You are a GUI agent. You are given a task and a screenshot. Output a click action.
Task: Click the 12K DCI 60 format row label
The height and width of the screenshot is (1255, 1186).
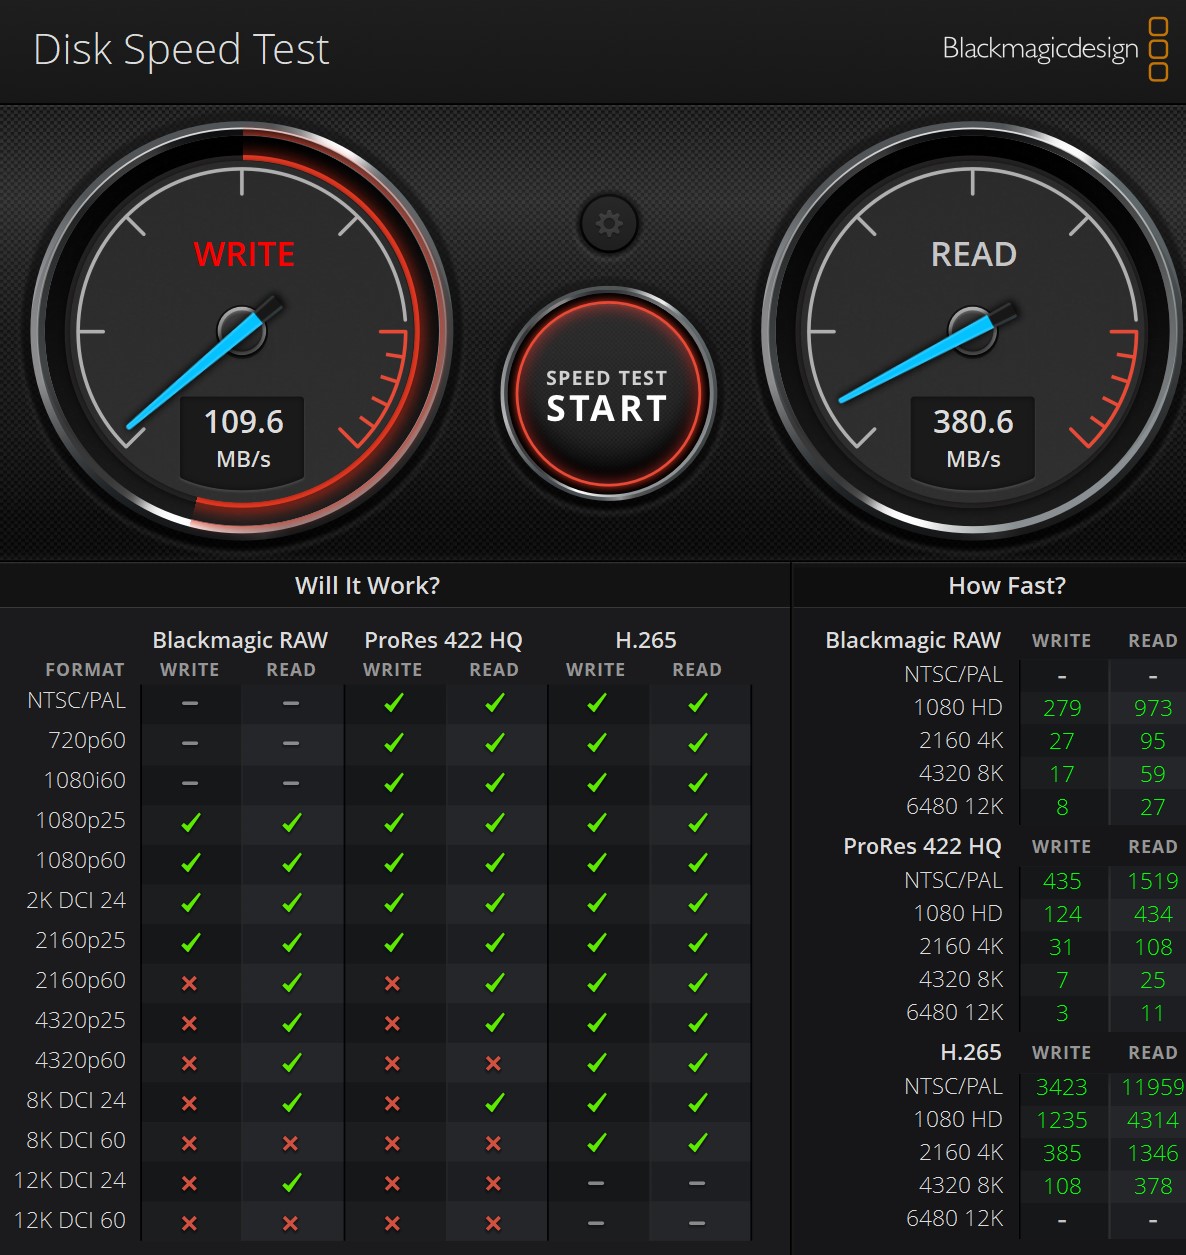pyautogui.click(x=70, y=1220)
